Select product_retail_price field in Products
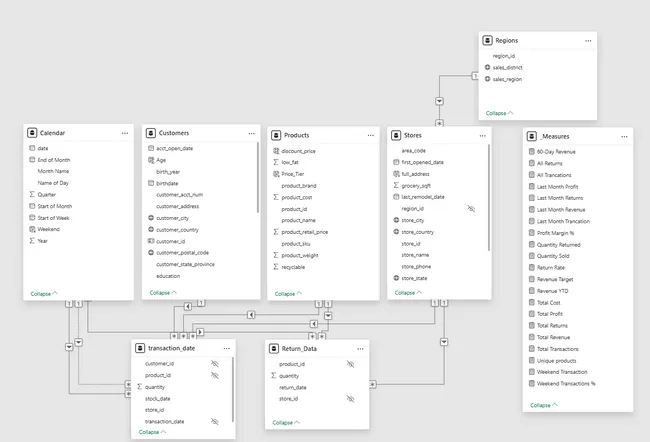Viewport: 650px width, 442px height. tap(305, 232)
